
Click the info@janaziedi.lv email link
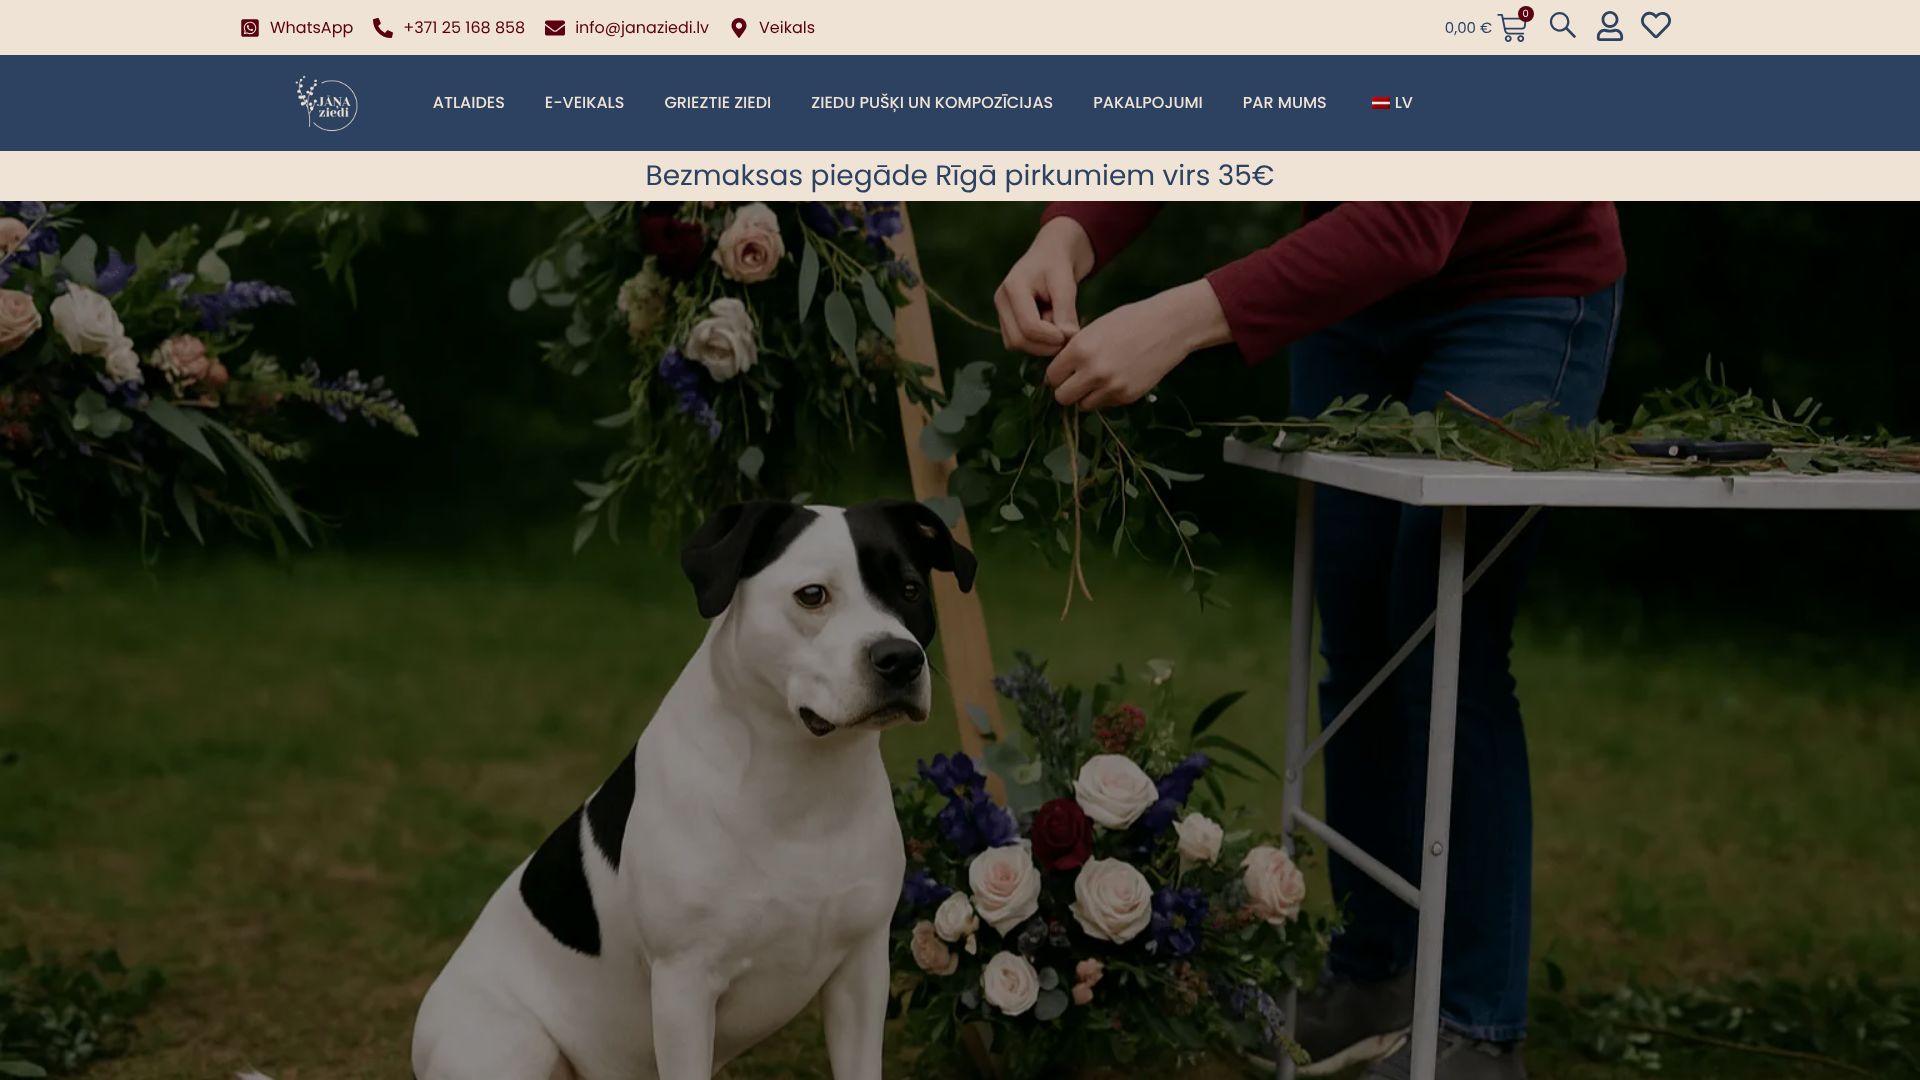tap(641, 28)
